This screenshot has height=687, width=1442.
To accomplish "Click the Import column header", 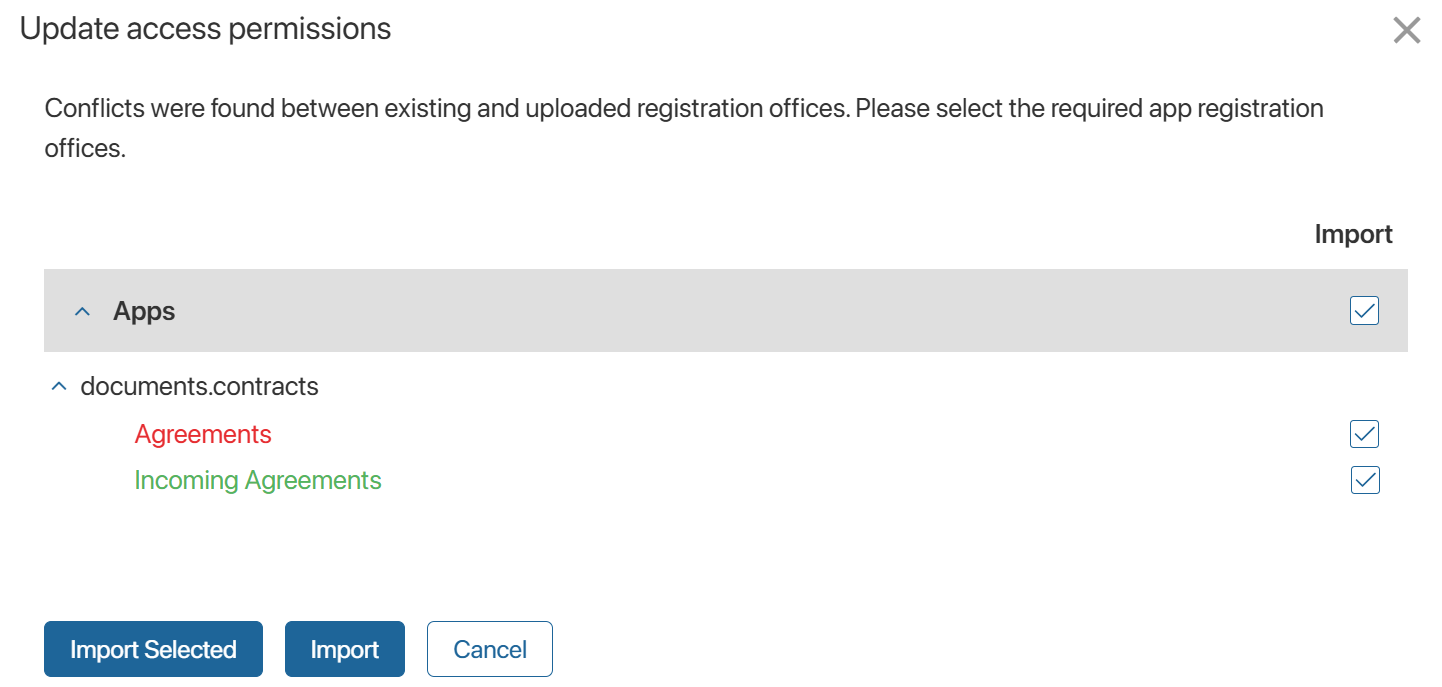I will (x=1353, y=234).
